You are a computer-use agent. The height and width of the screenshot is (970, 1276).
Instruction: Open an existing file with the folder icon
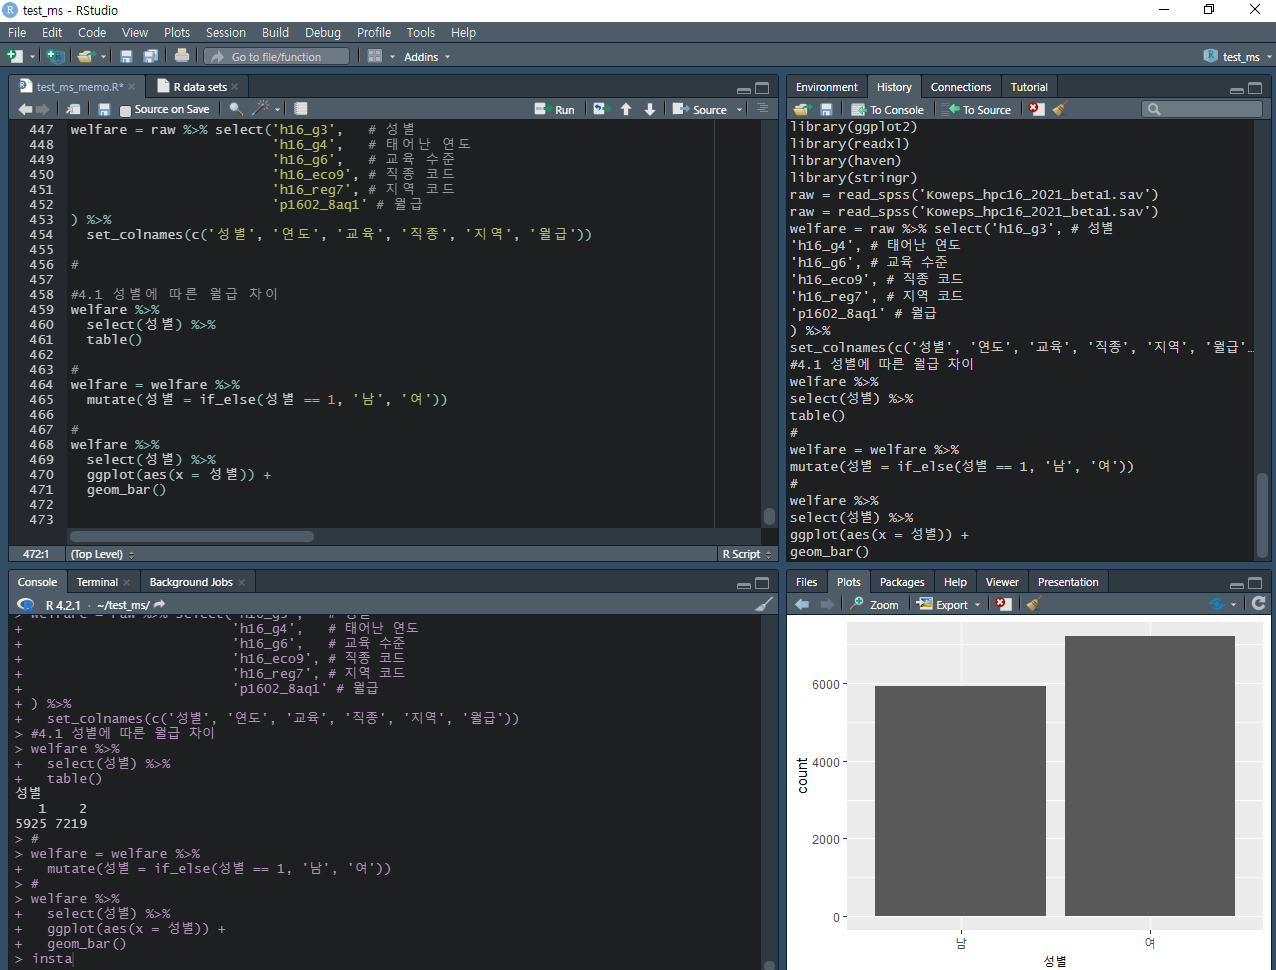click(x=85, y=57)
